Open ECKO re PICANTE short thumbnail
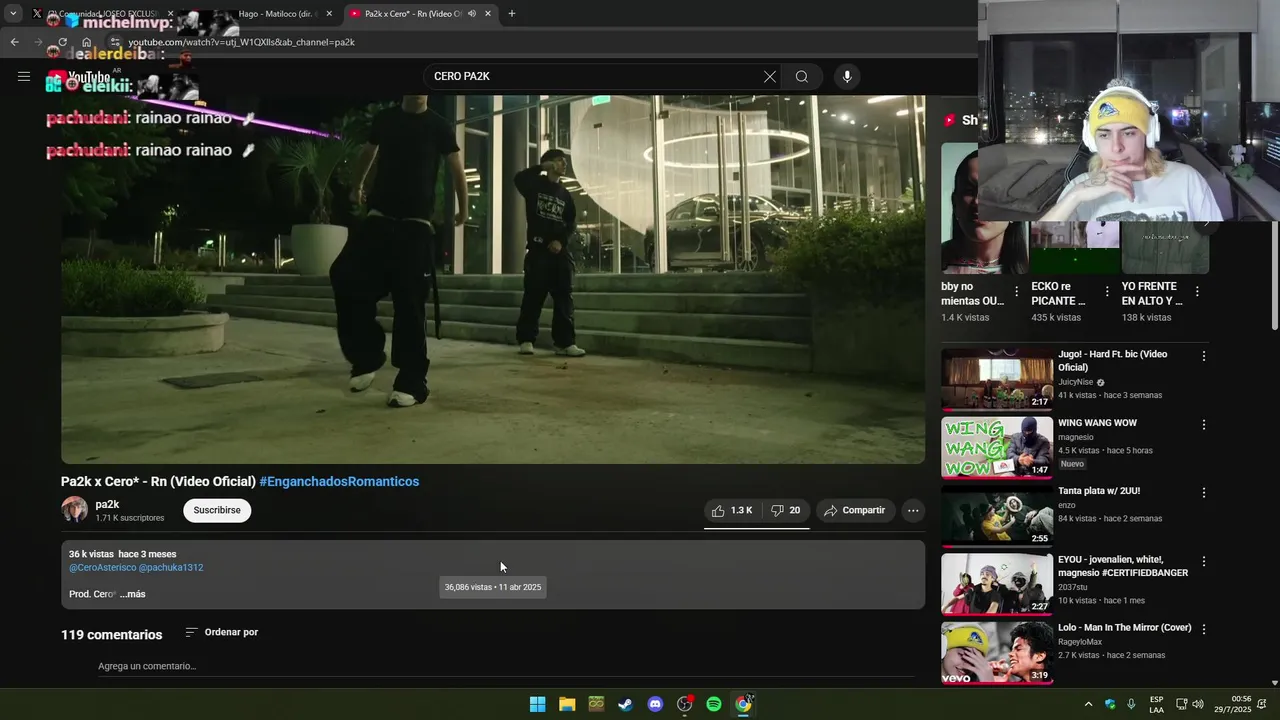Image resolution: width=1280 pixels, height=720 pixels. point(1075,246)
